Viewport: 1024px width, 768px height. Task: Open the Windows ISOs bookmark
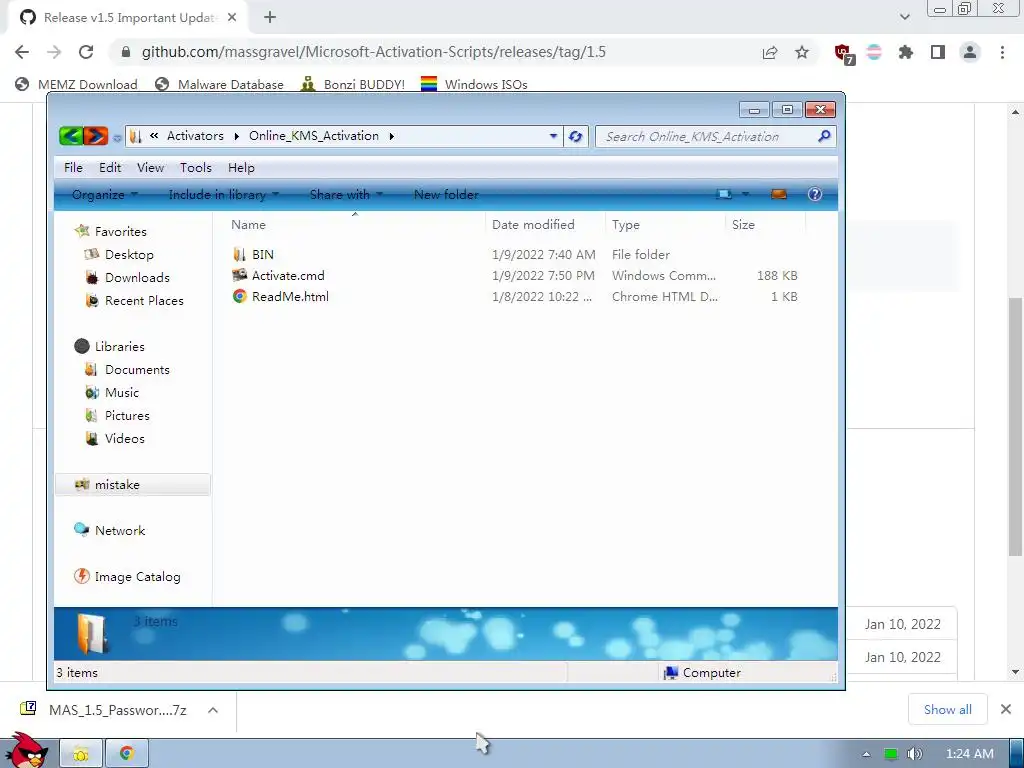click(474, 84)
